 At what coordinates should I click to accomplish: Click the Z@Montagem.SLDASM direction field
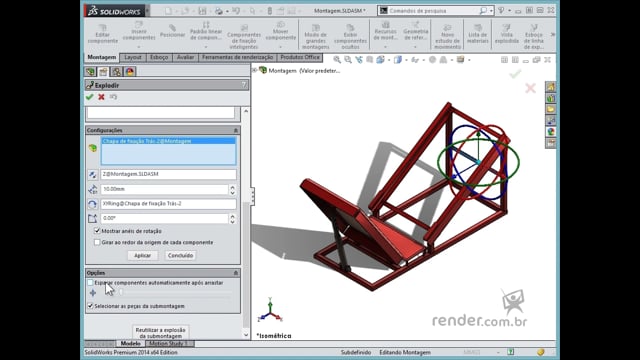(x=168, y=174)
